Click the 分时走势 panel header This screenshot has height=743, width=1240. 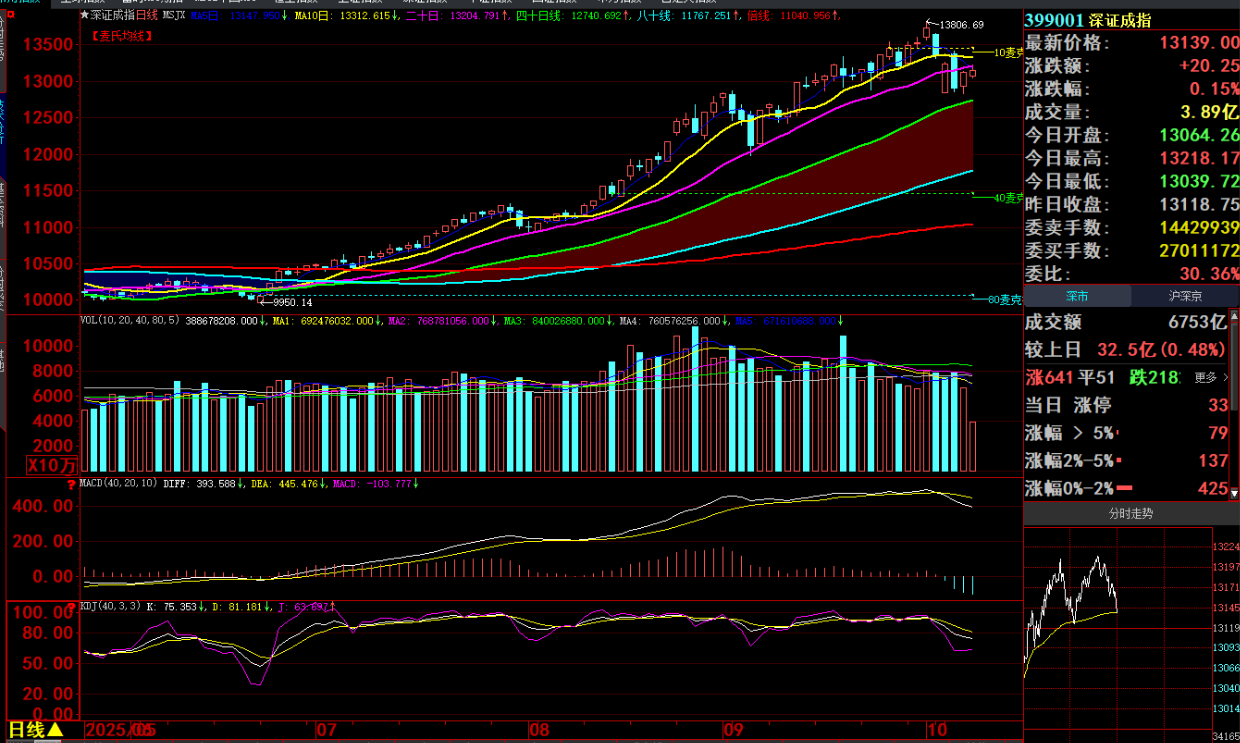1130,514
